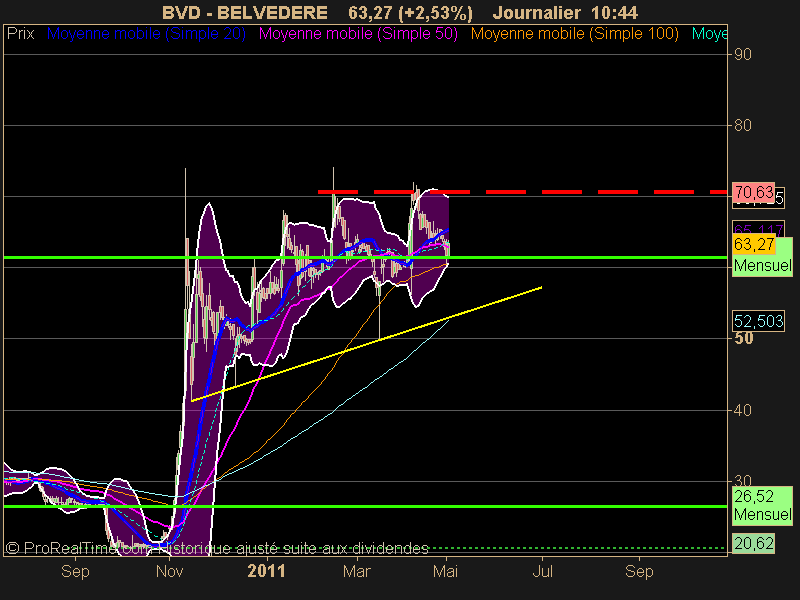The height and width of the screenshot is (600, 800).
Task: Click the Nov label on the time axis
Action: coord(169,571)
